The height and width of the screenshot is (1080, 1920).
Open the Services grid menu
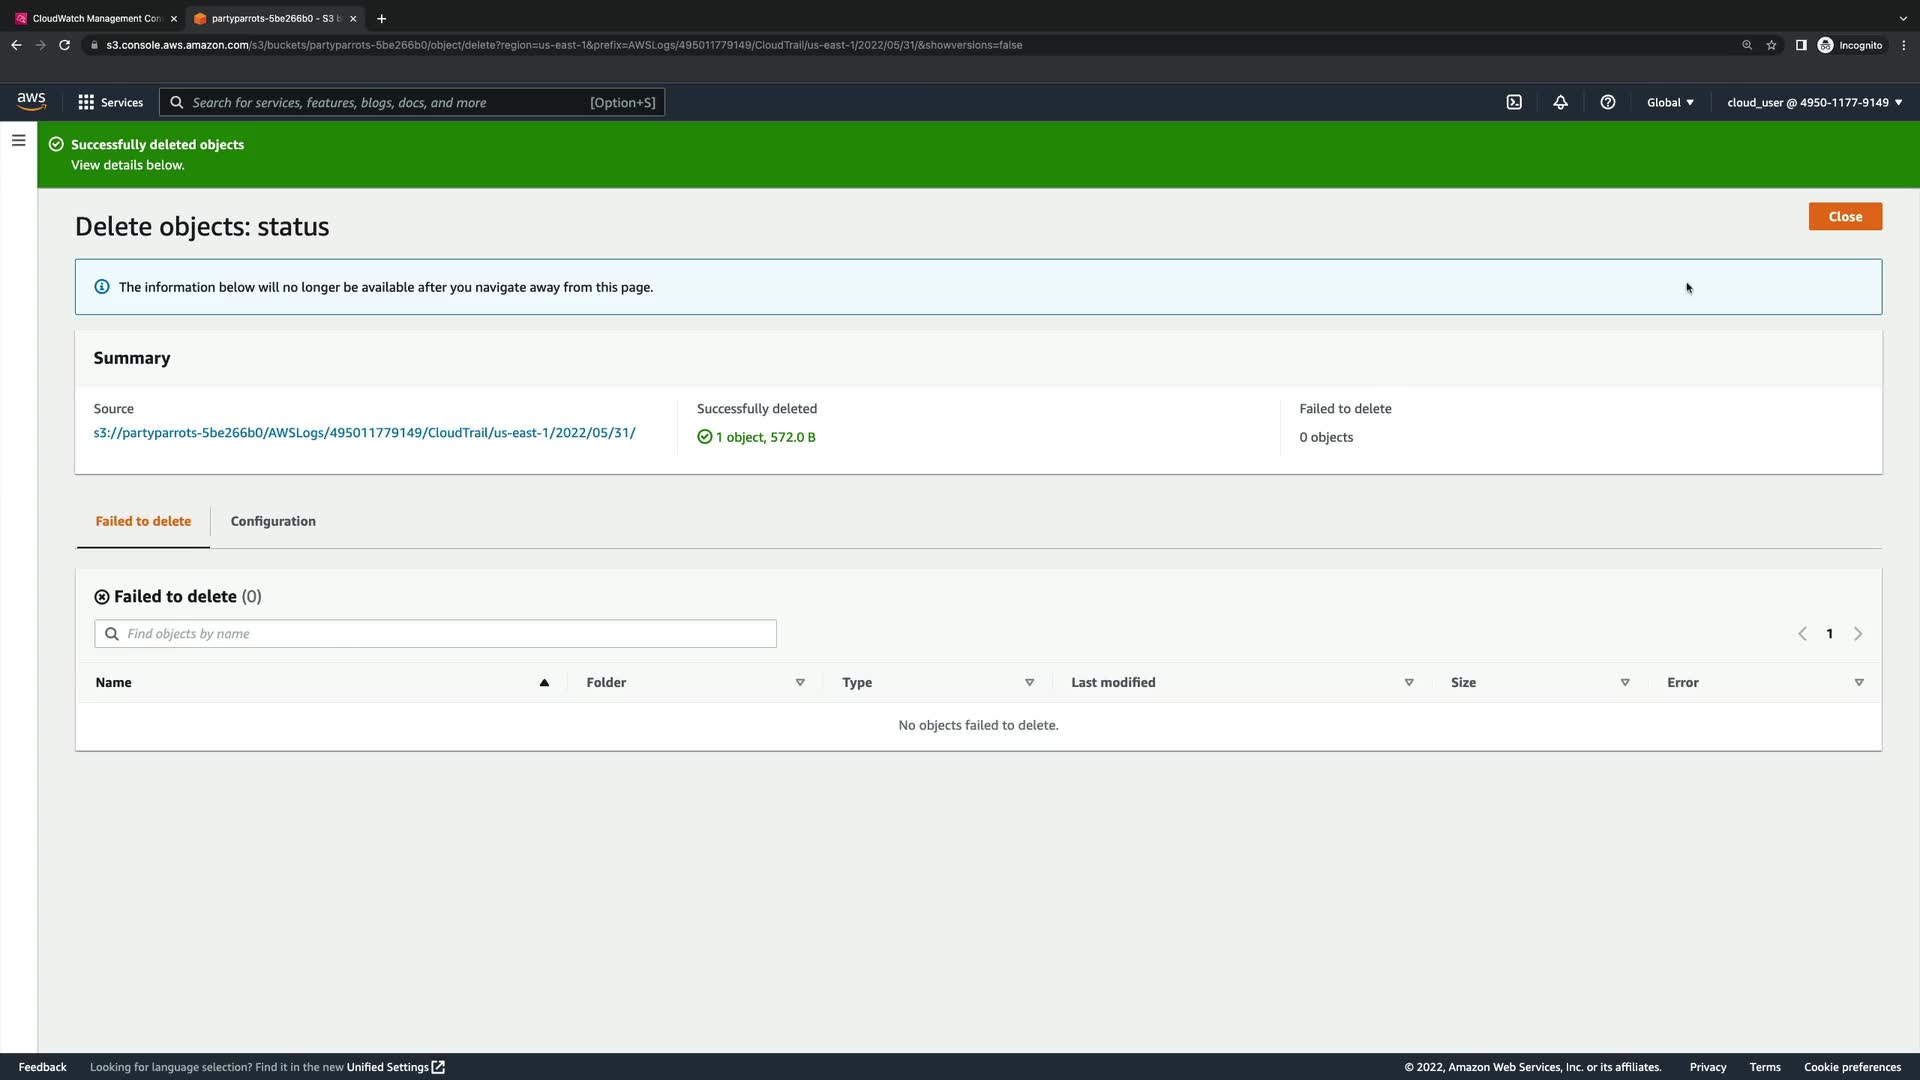point(111,102)
